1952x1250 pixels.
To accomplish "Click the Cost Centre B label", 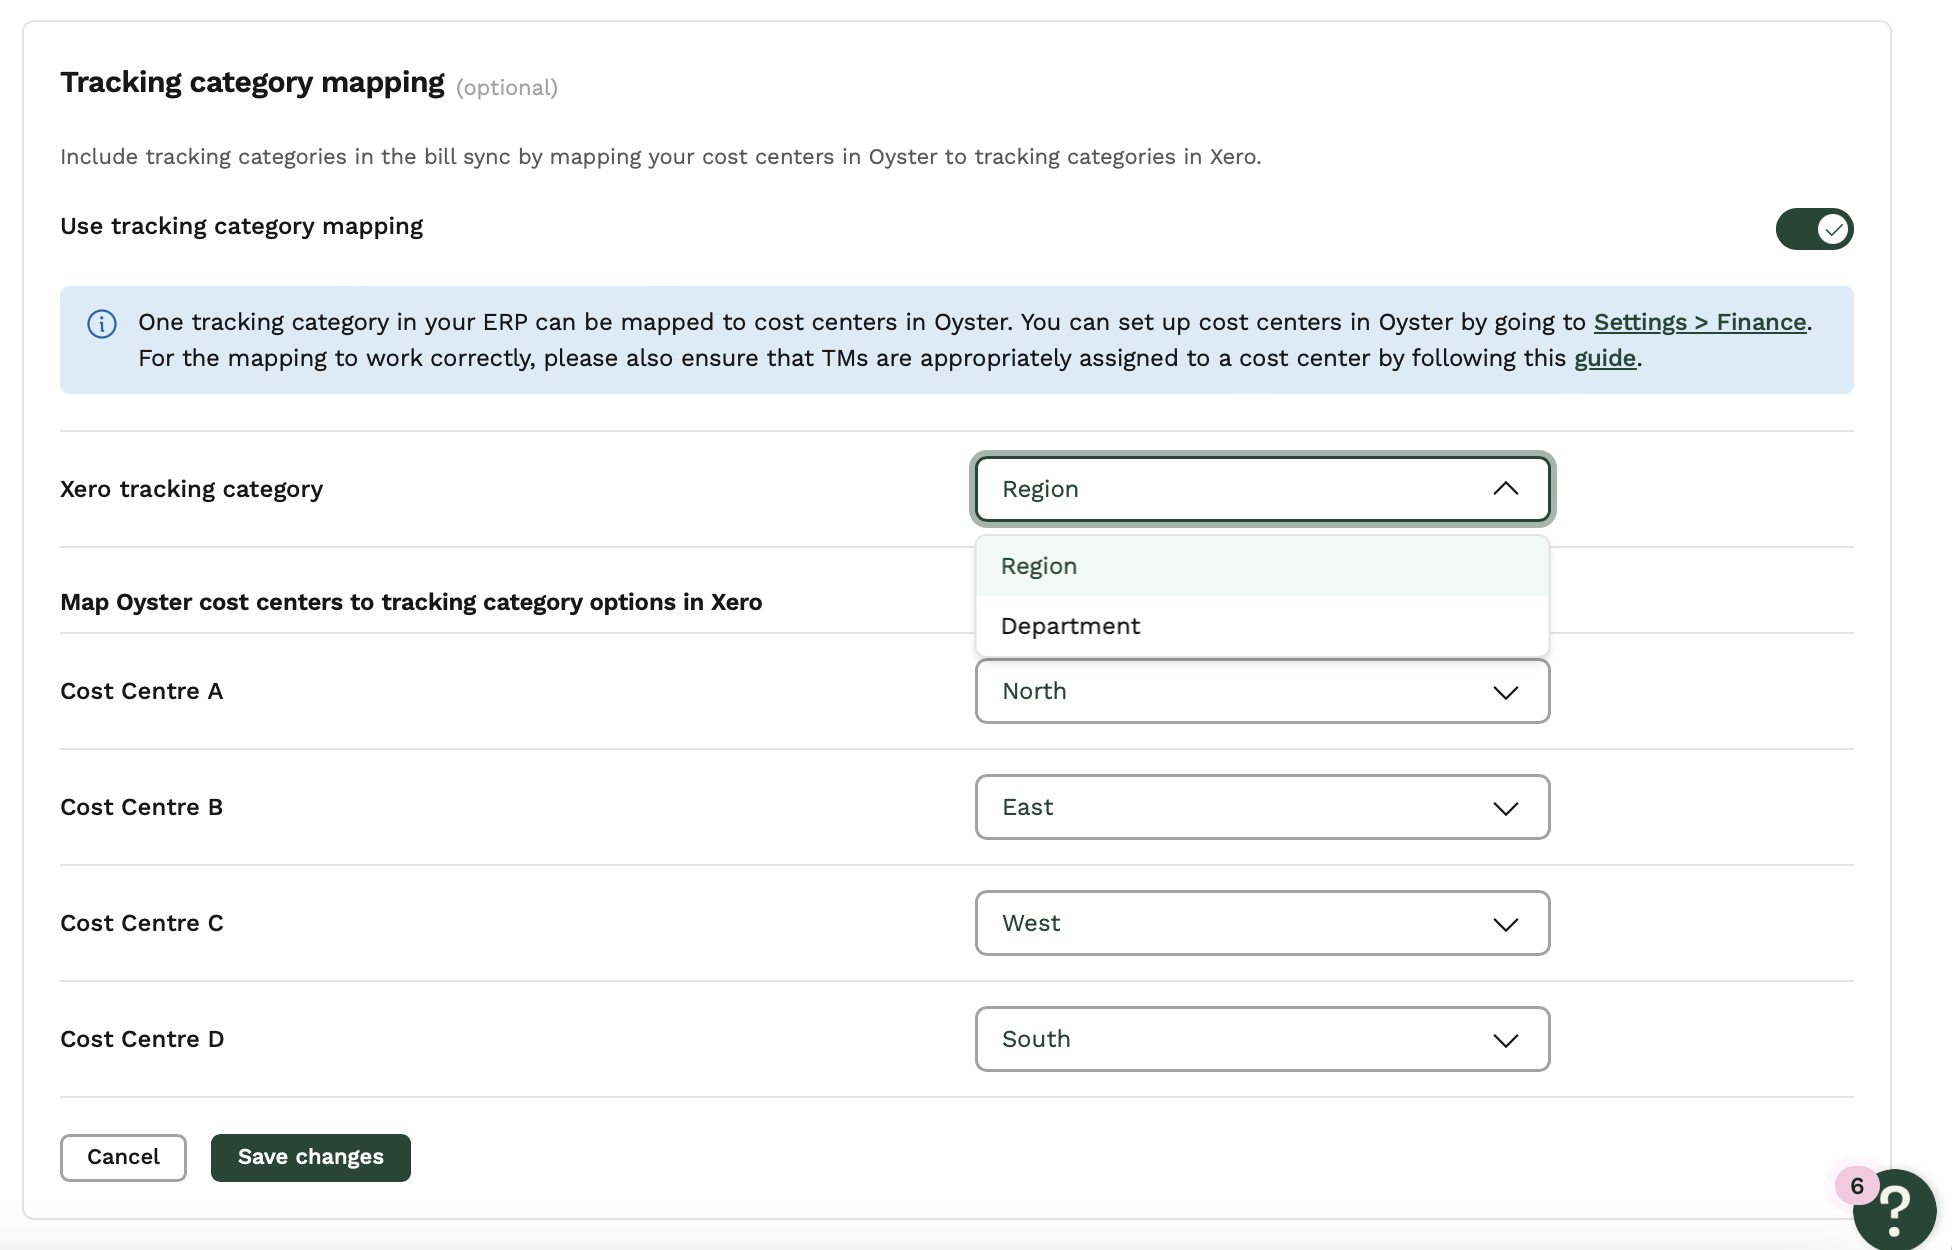I will [x=141, y=807].
